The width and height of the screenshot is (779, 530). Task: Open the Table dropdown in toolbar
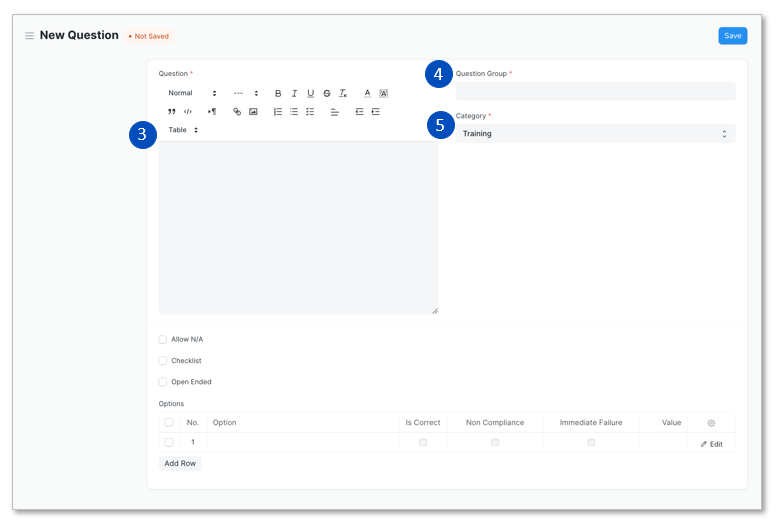pos(183,130)
